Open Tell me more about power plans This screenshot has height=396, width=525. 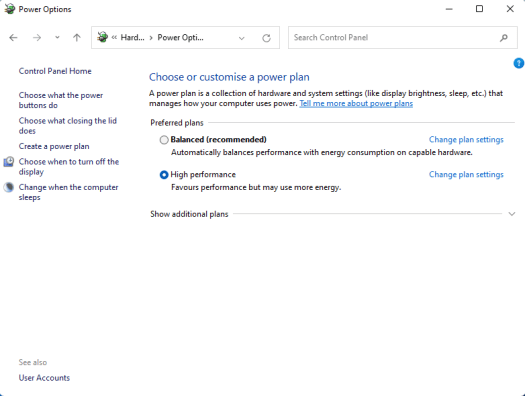(356, 103)
